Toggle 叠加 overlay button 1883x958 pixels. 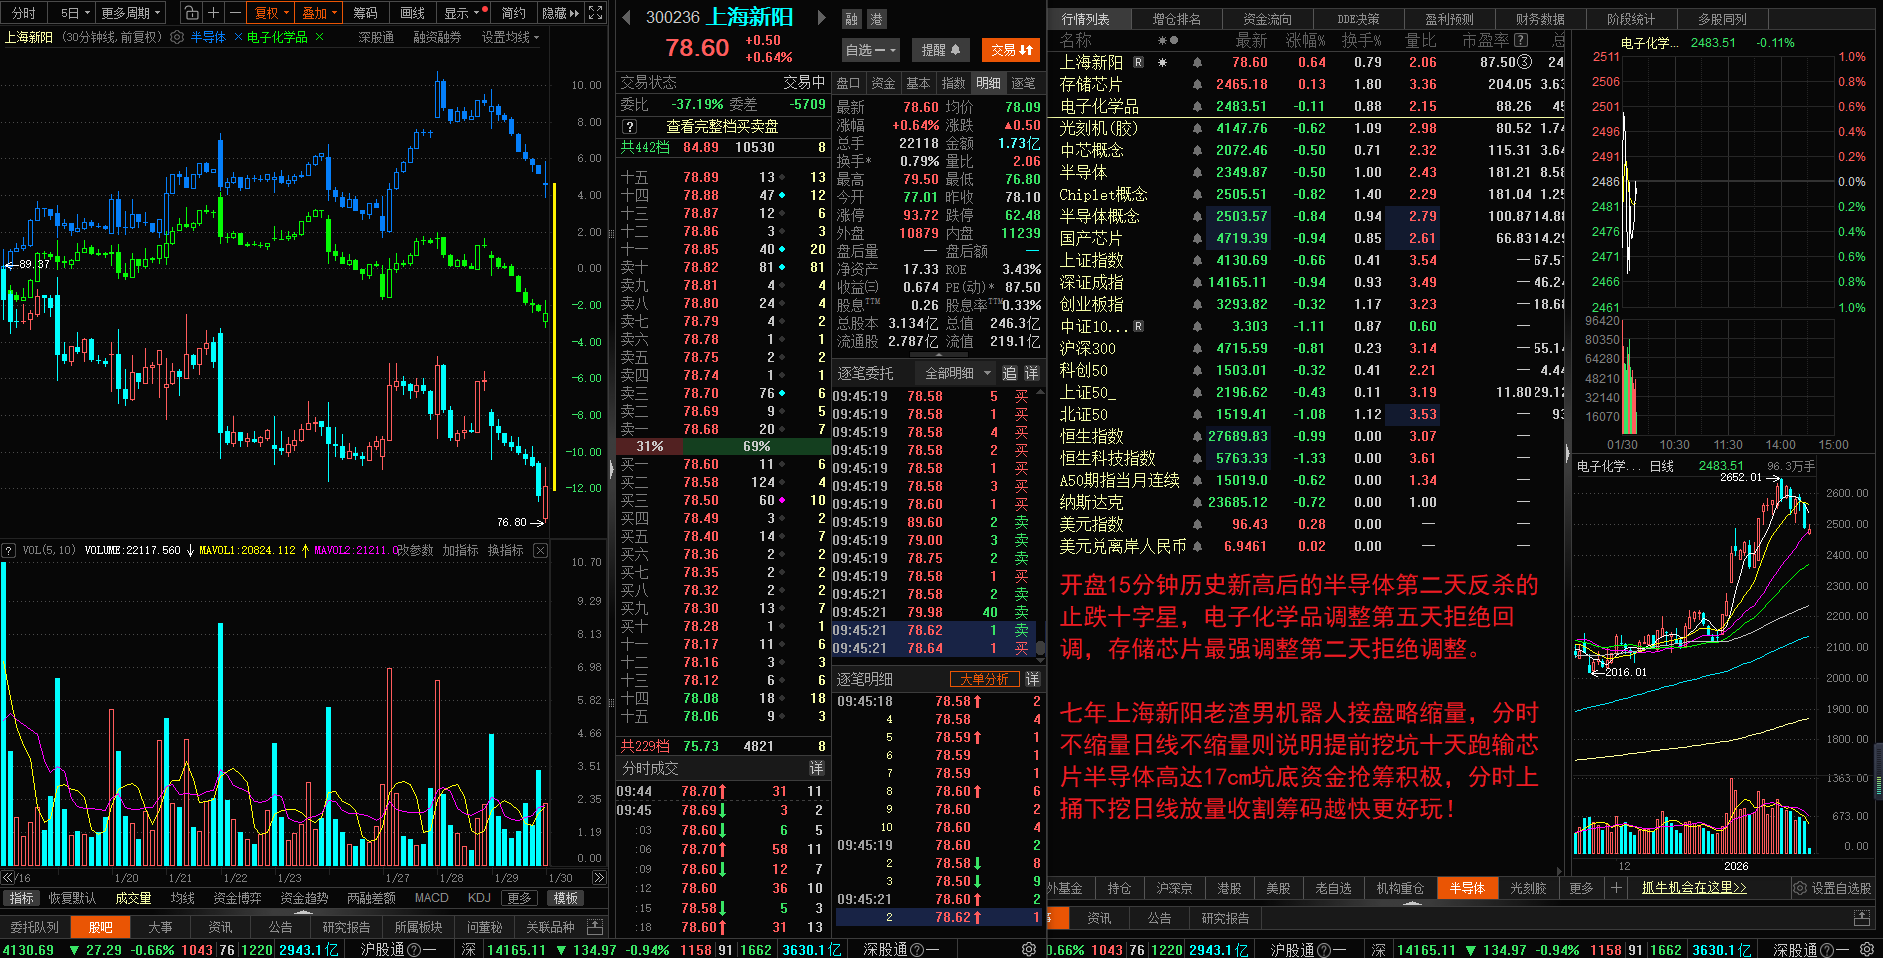[x=320, y=13]
